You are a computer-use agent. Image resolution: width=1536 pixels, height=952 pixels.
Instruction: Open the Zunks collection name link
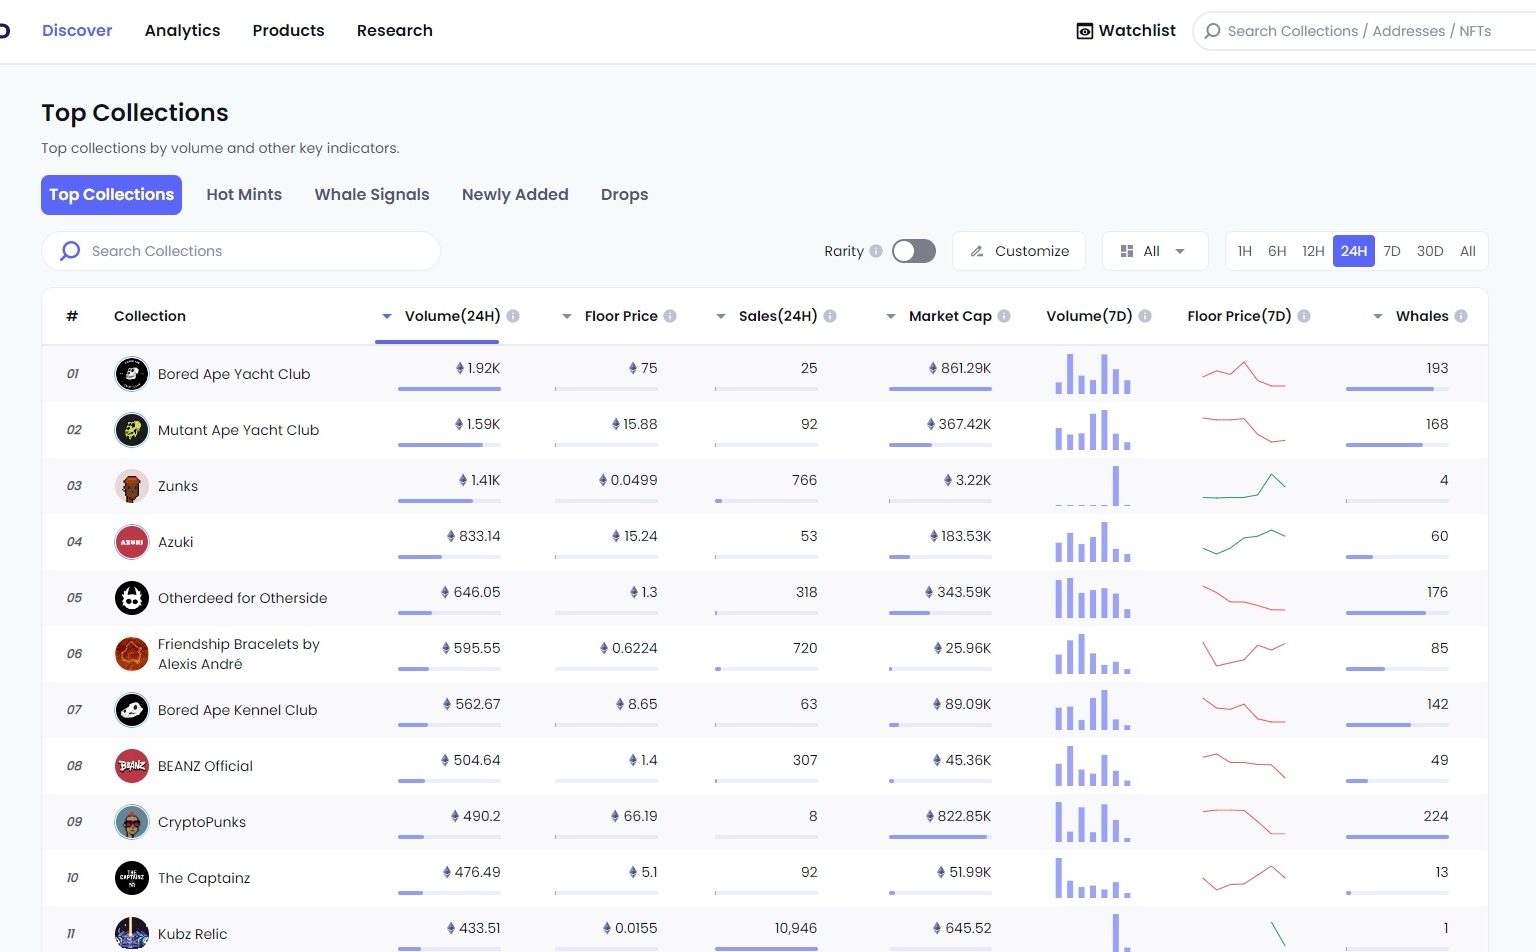click(178, 486)
